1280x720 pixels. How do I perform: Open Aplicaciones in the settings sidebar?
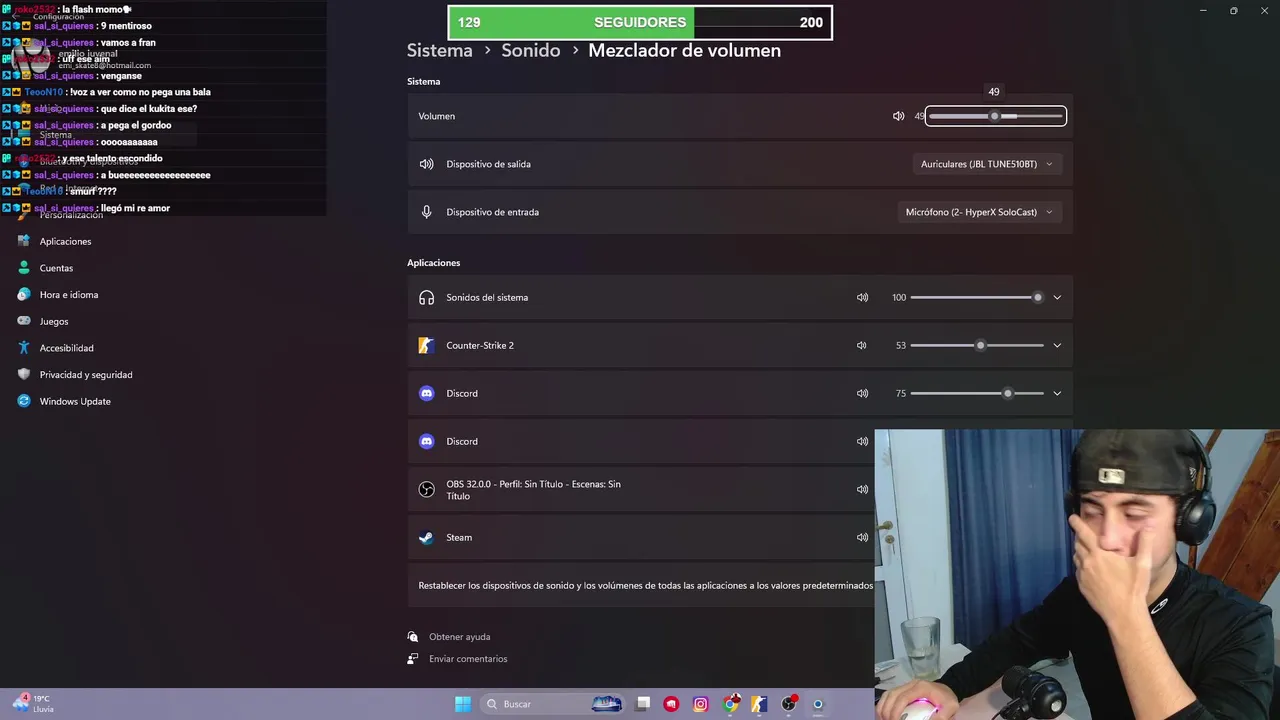pos(65,241)
